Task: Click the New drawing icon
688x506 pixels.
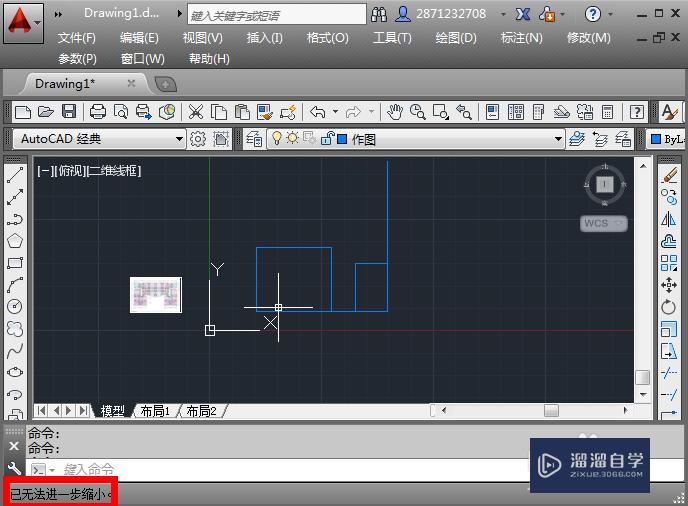Action: [22, 112]
